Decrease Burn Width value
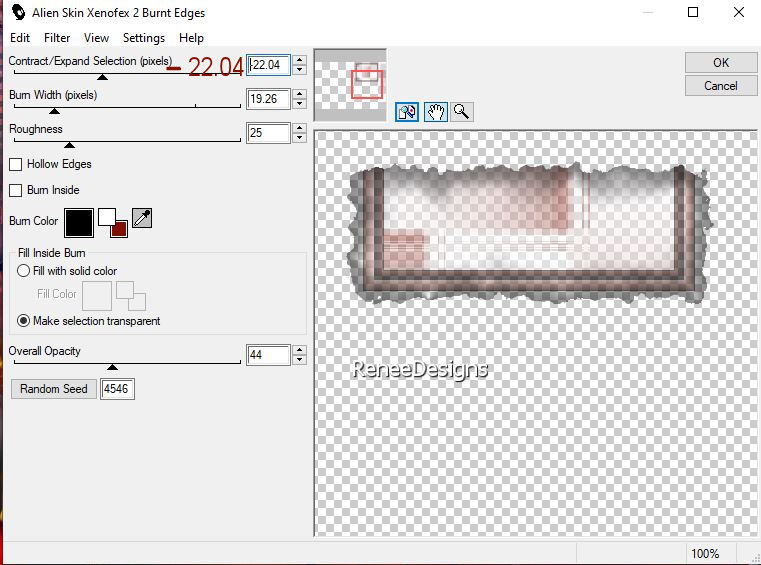The height and width of the screenshot is (565, 761). click(x=299, y=103)
